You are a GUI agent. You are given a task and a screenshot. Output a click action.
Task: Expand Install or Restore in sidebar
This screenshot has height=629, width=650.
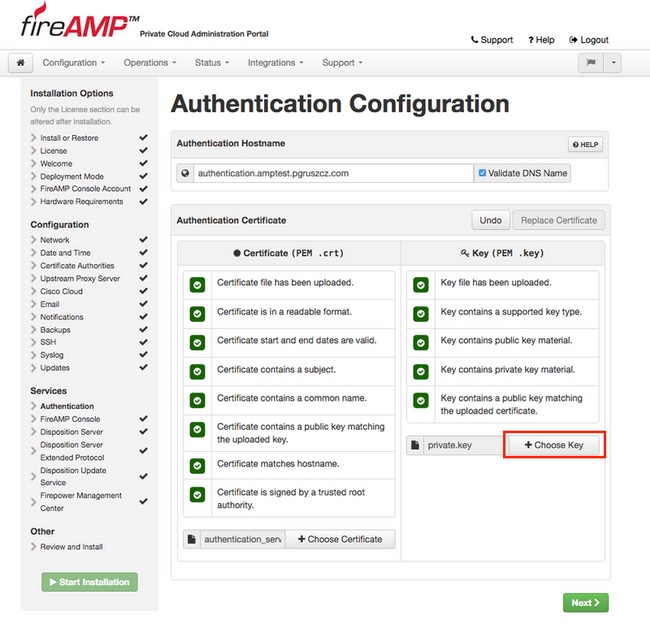pyautogui.click(x=69, y=138)
